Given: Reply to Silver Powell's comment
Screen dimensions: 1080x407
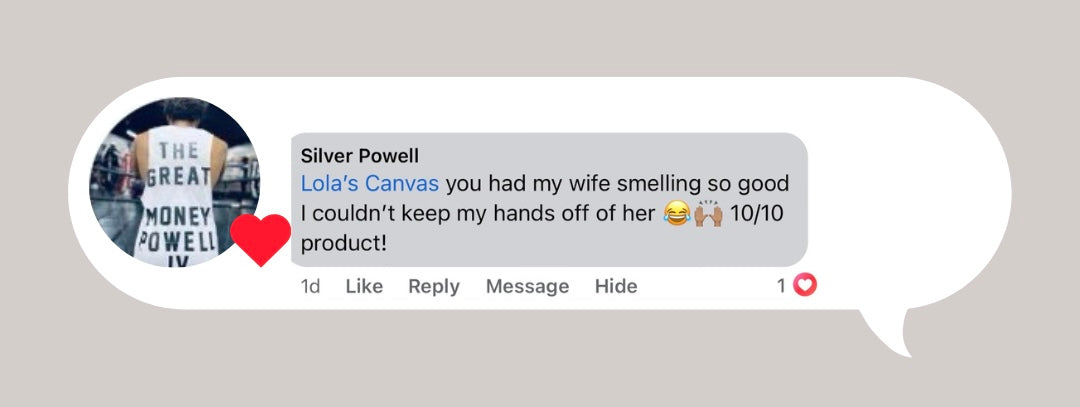Looking at the screenshot, I should [x=434, y=287].
